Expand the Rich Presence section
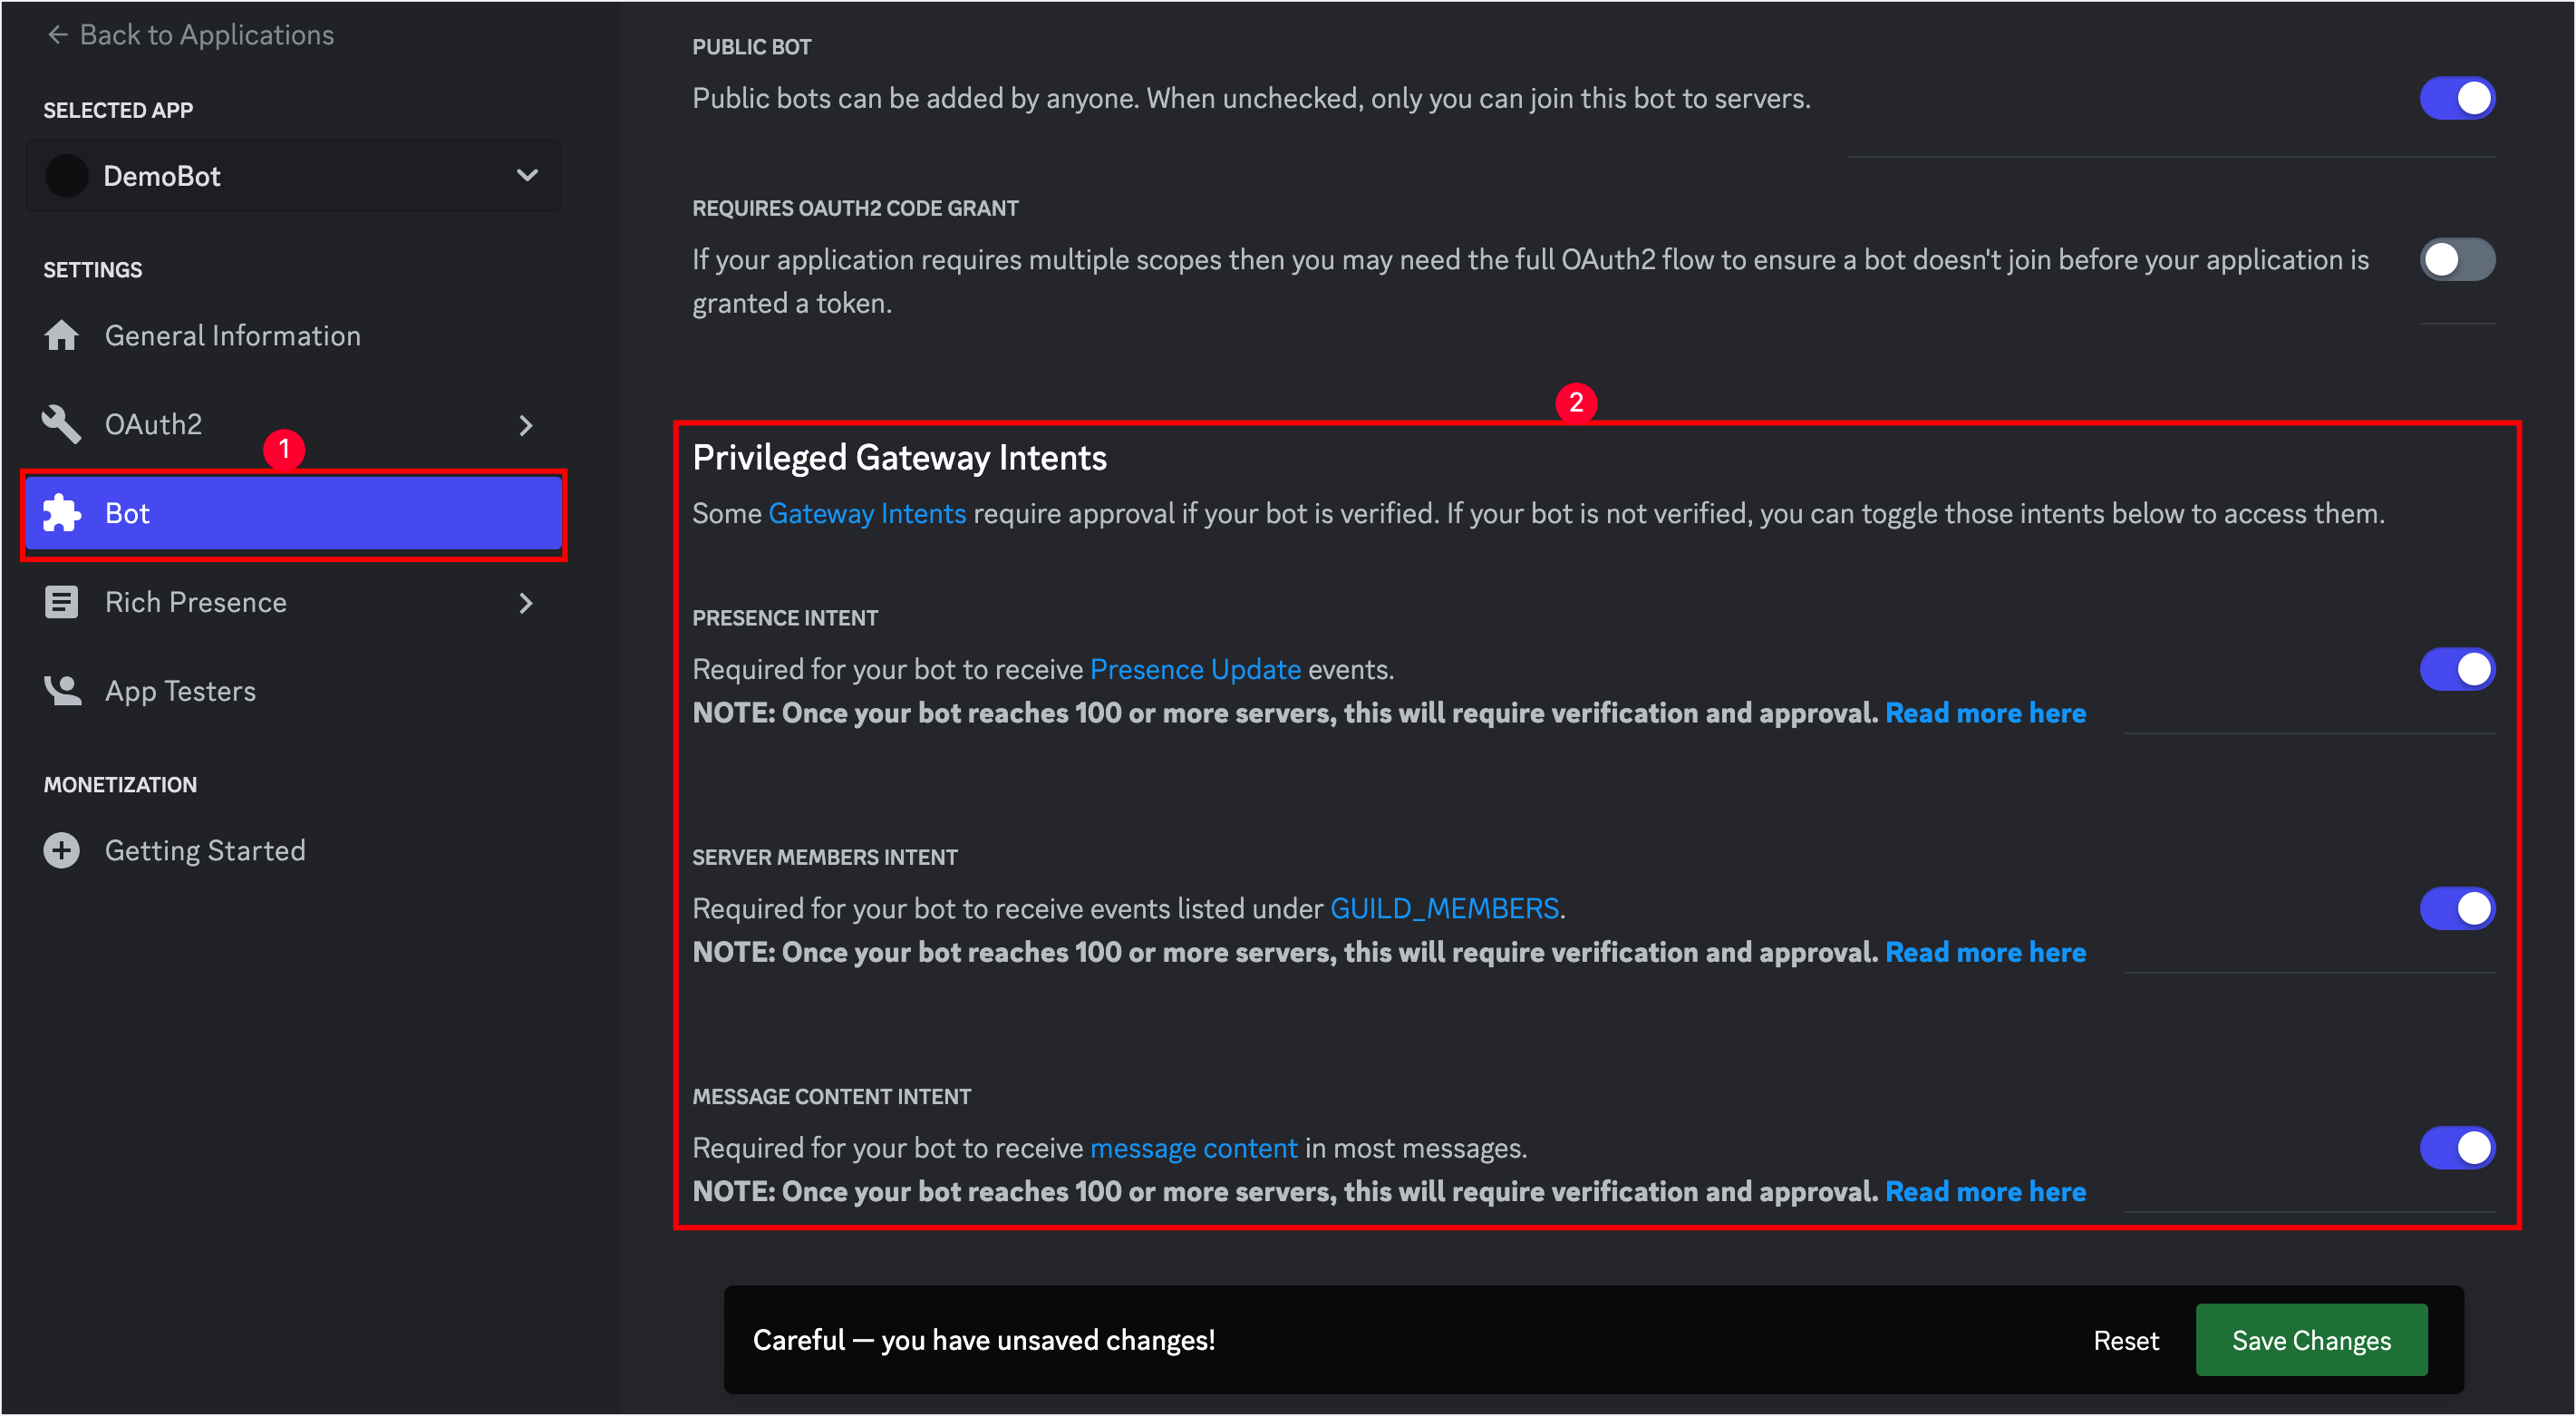Screen dimensions: 2576x1416 [526, 602]
